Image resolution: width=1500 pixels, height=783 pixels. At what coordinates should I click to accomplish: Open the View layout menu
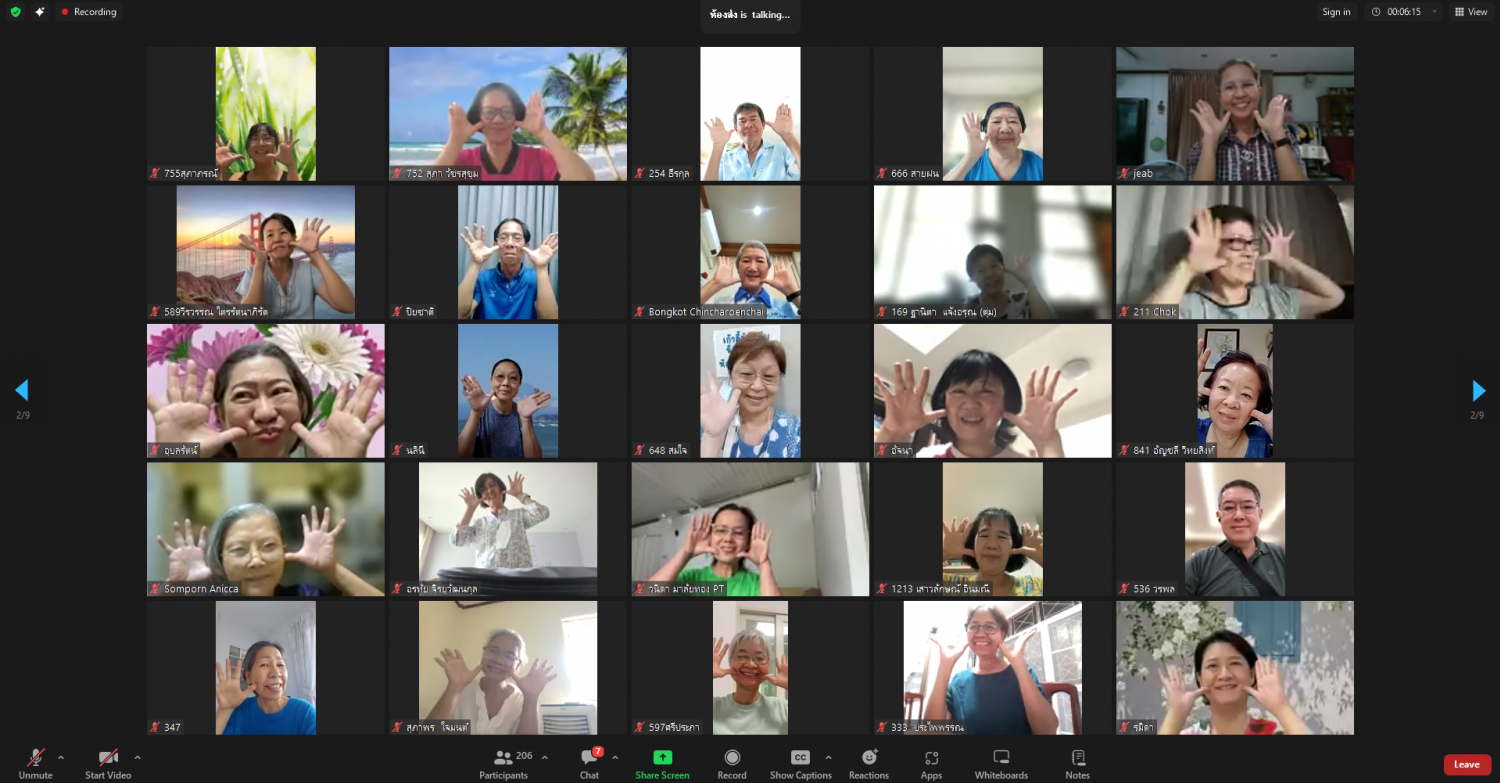[x=1471, y=12]
